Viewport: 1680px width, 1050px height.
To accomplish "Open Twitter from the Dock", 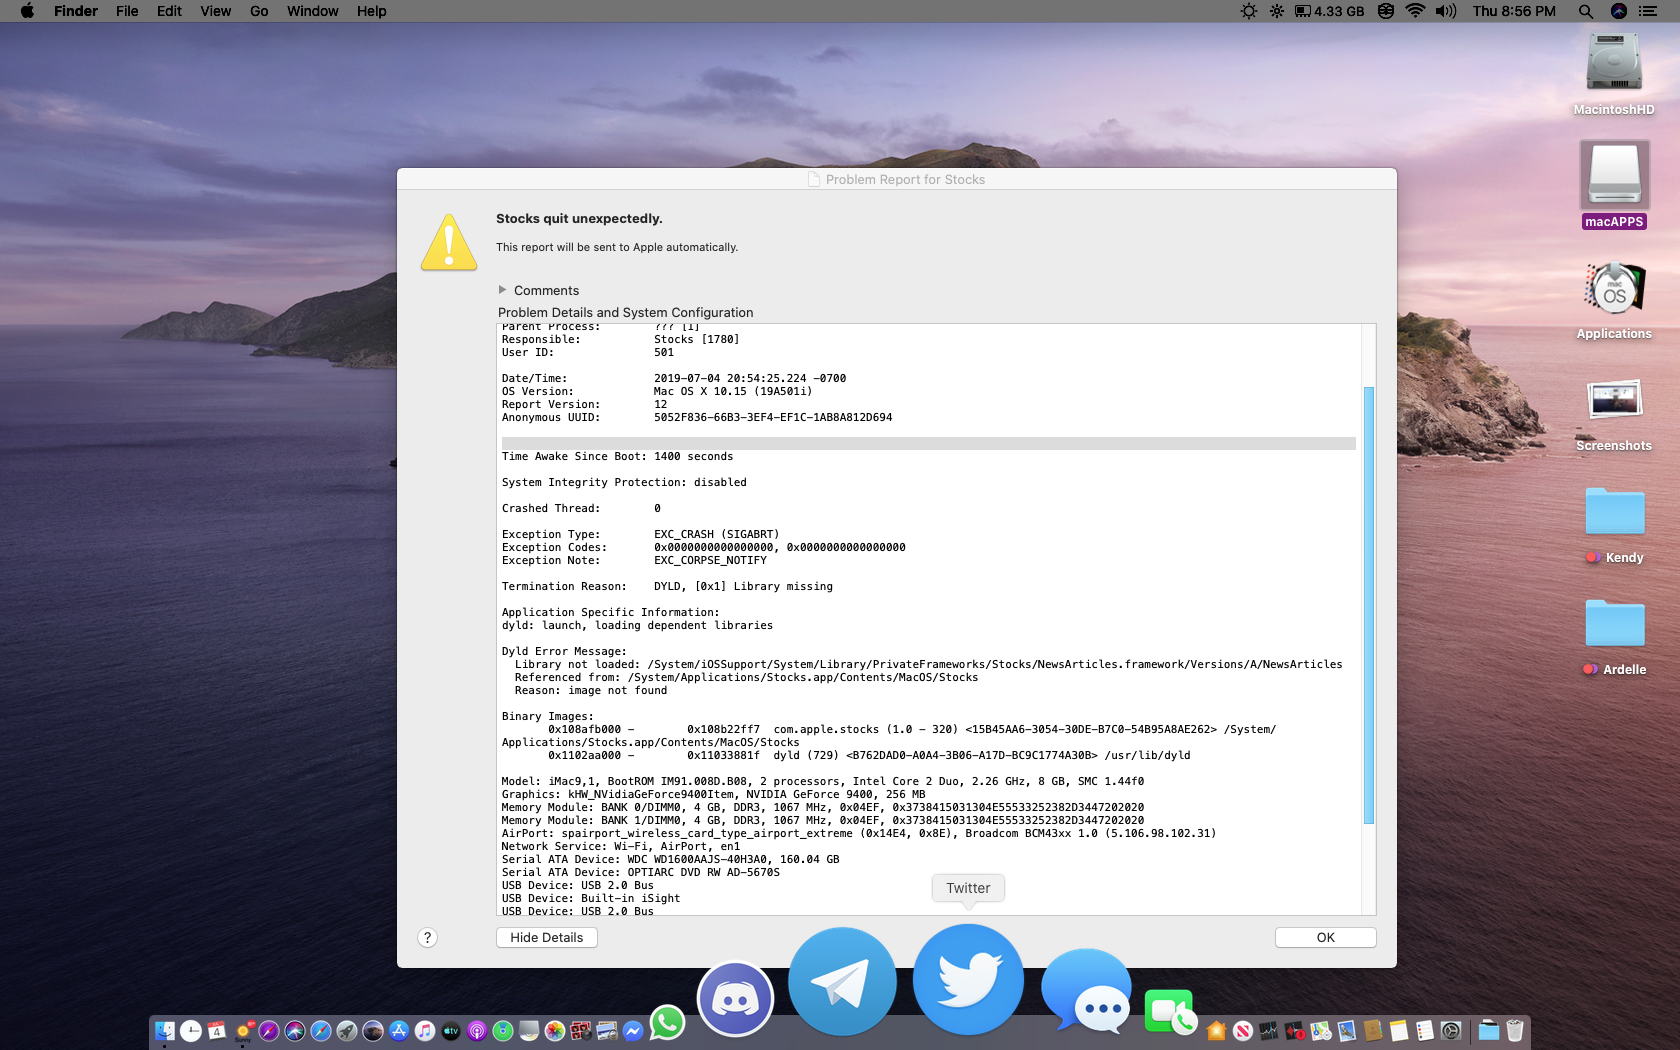I will [x=968, y=979].
